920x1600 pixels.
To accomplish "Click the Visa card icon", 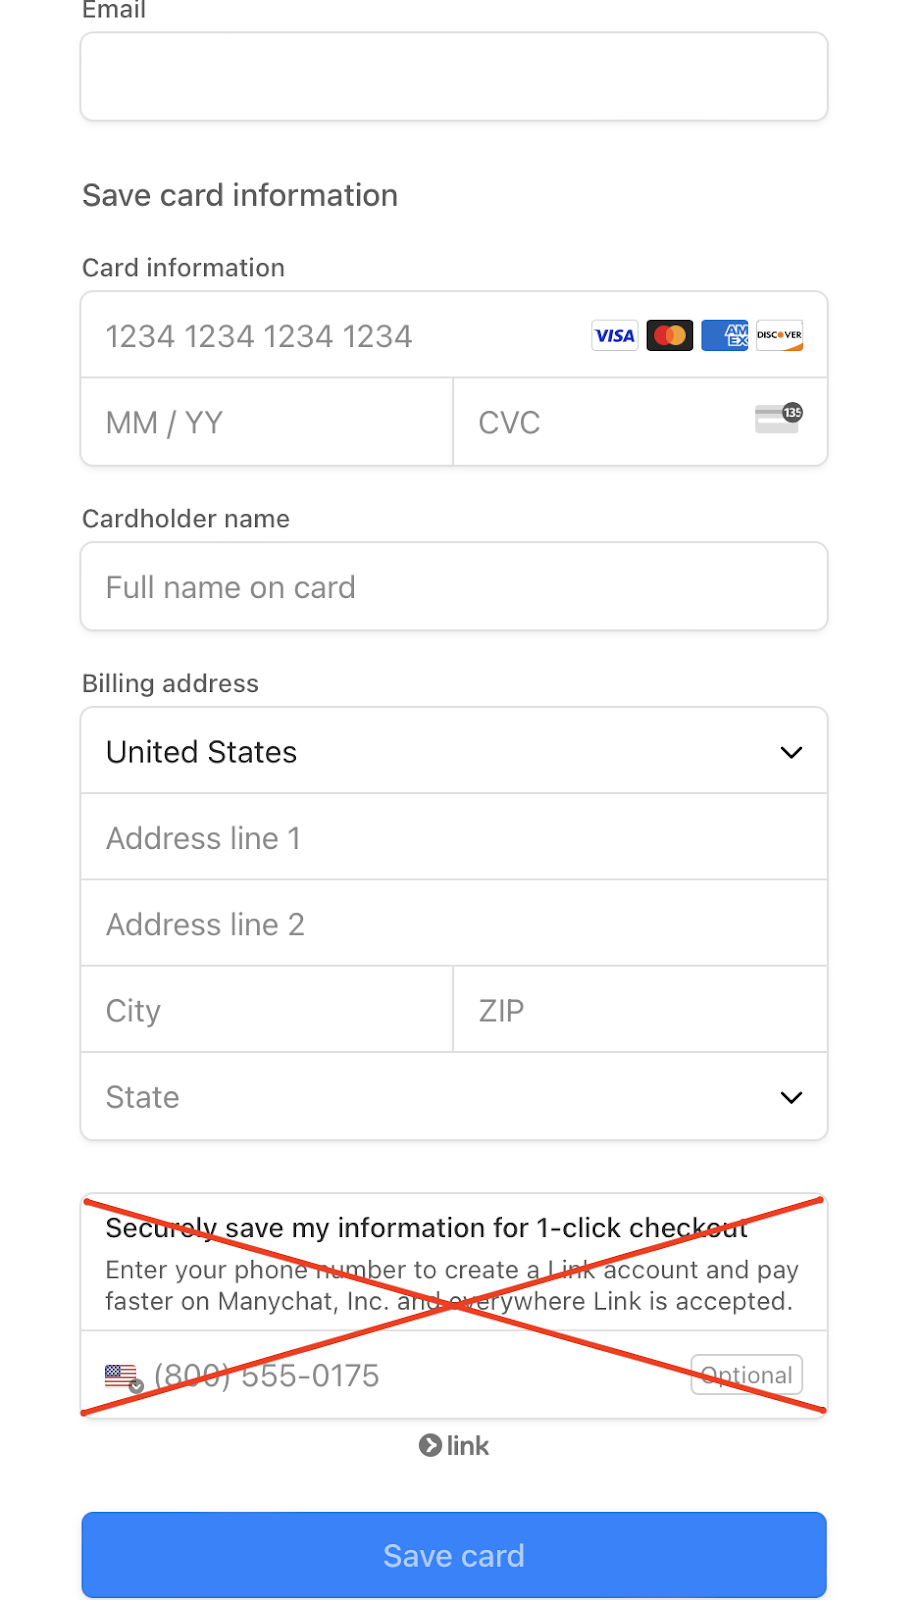I will click(614, 336).
